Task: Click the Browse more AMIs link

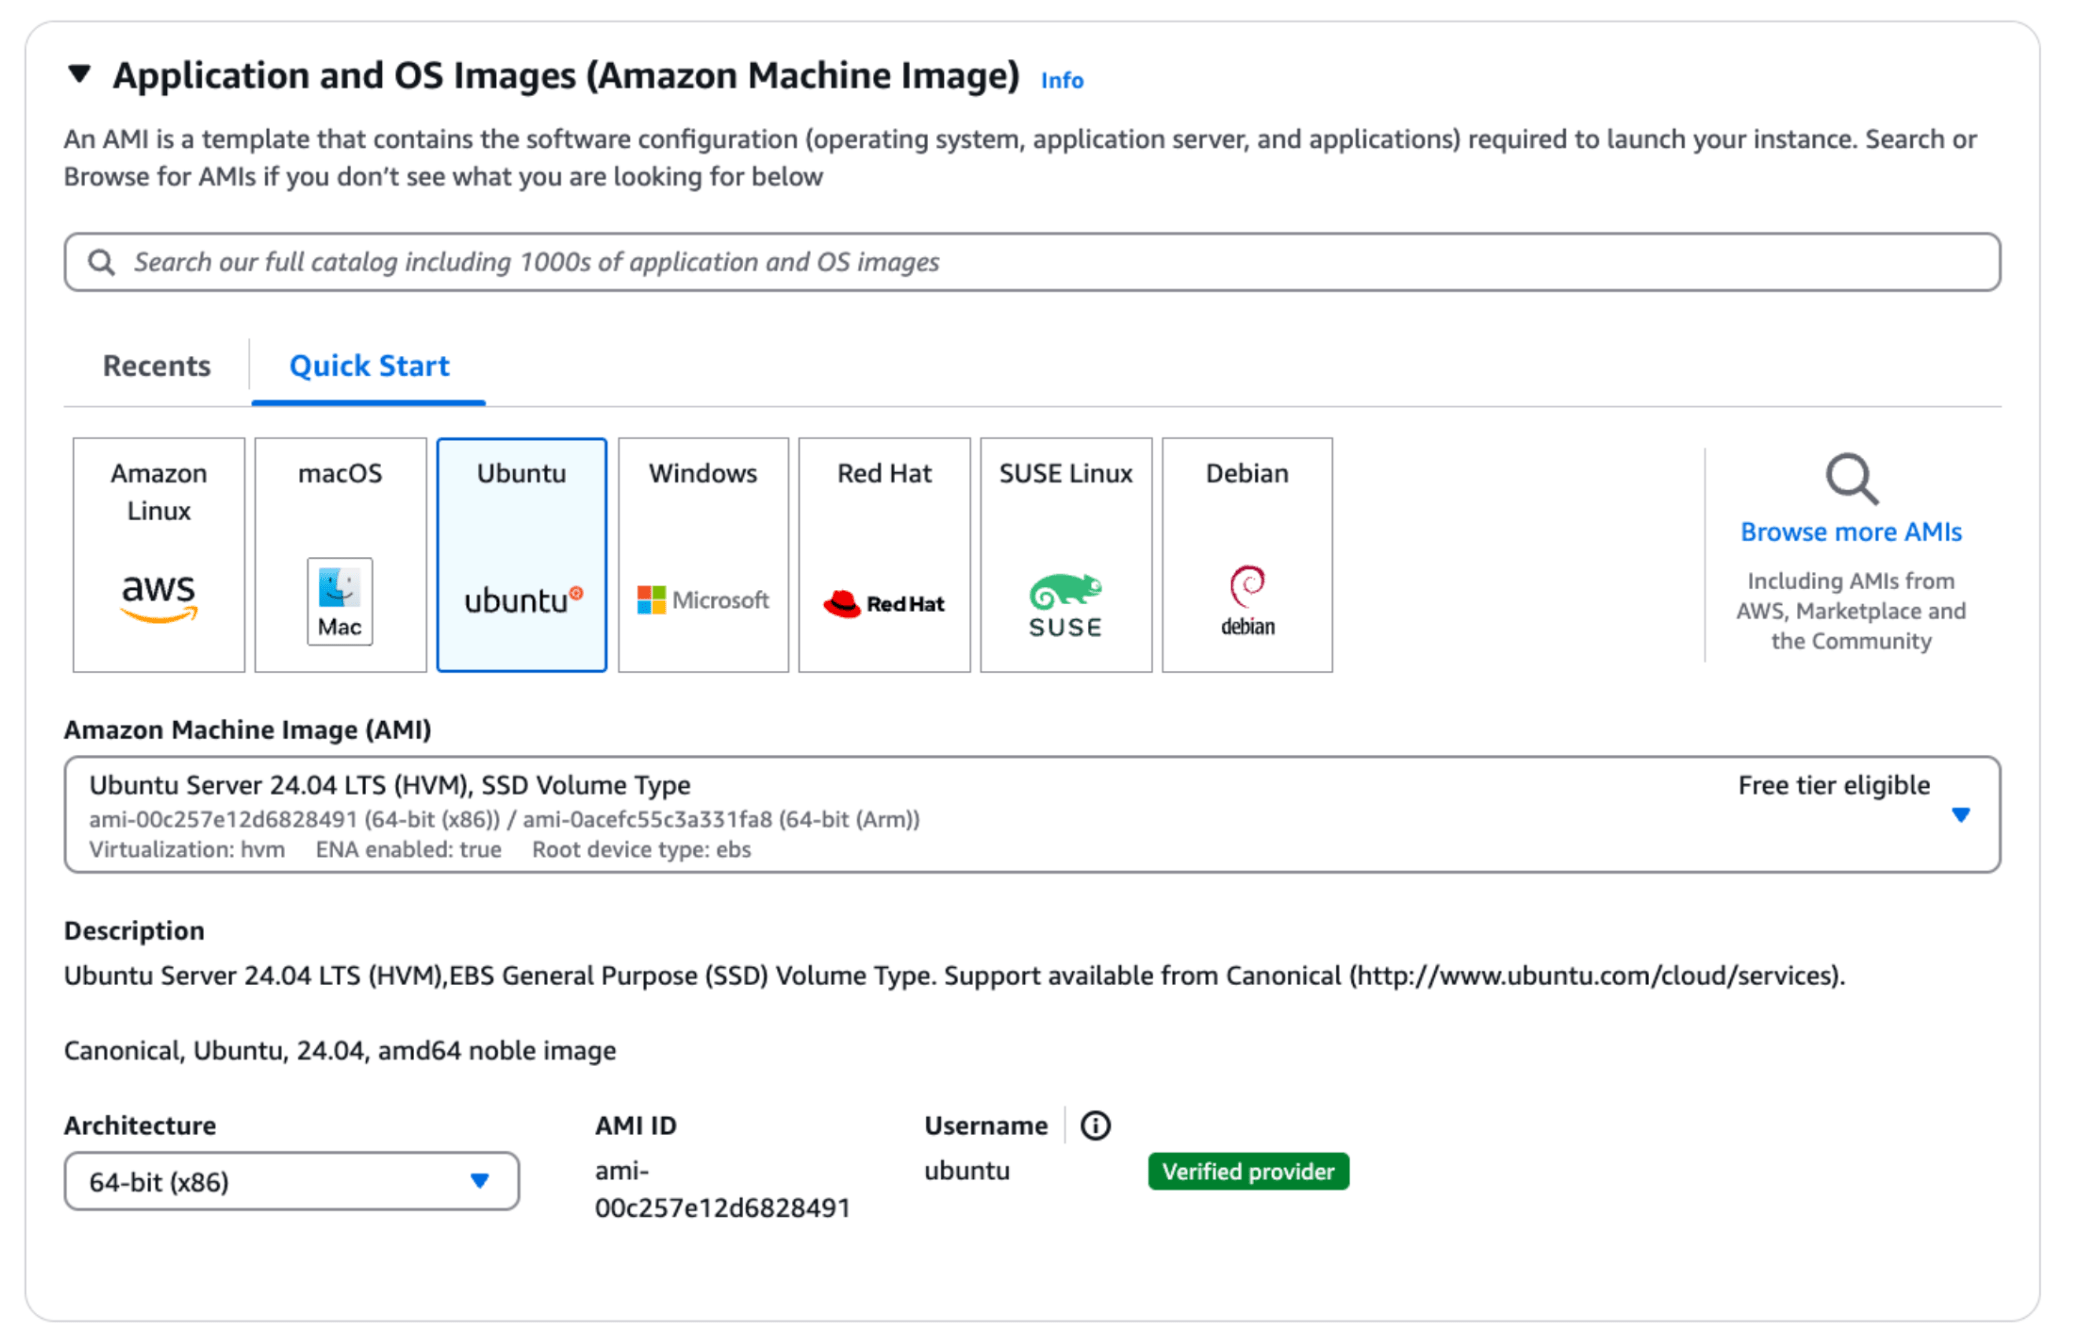Action: (x=1851, y=532)
